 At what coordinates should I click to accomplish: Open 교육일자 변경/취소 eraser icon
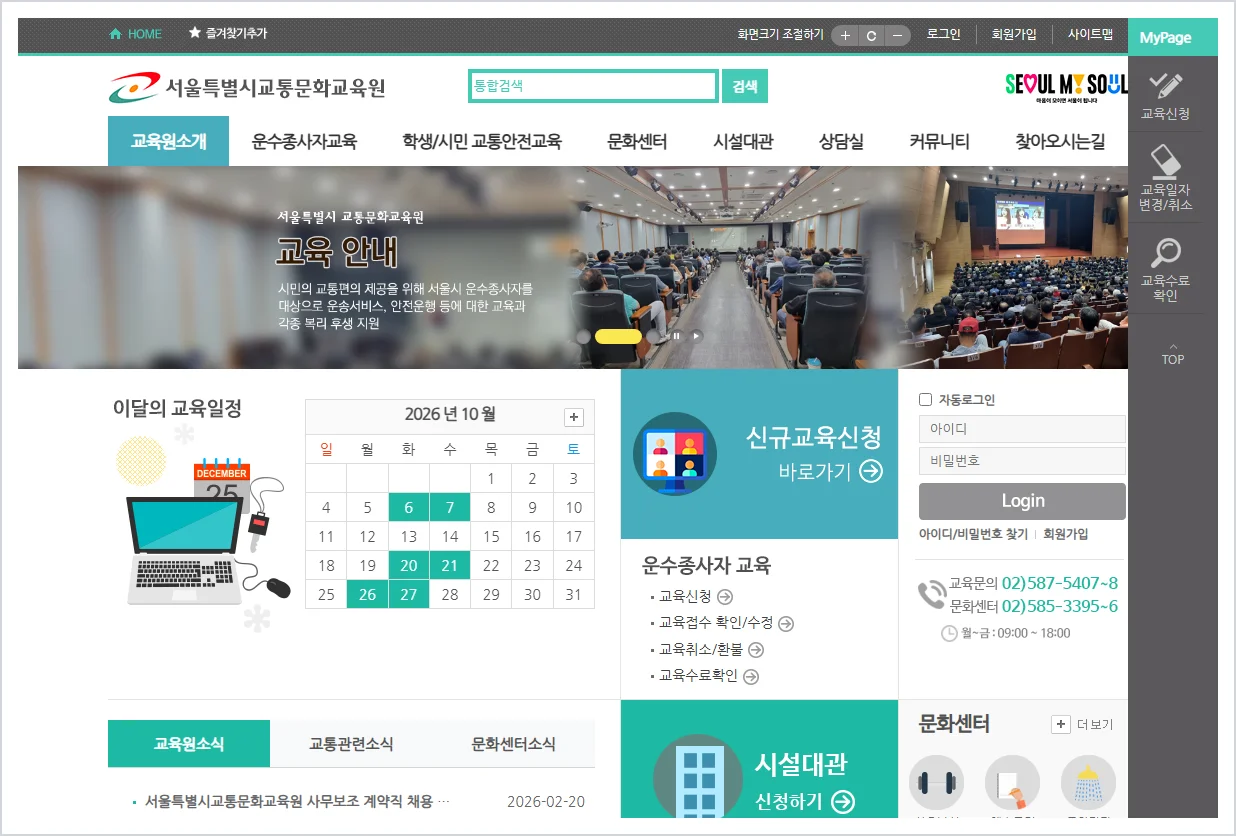point(1165,162)
